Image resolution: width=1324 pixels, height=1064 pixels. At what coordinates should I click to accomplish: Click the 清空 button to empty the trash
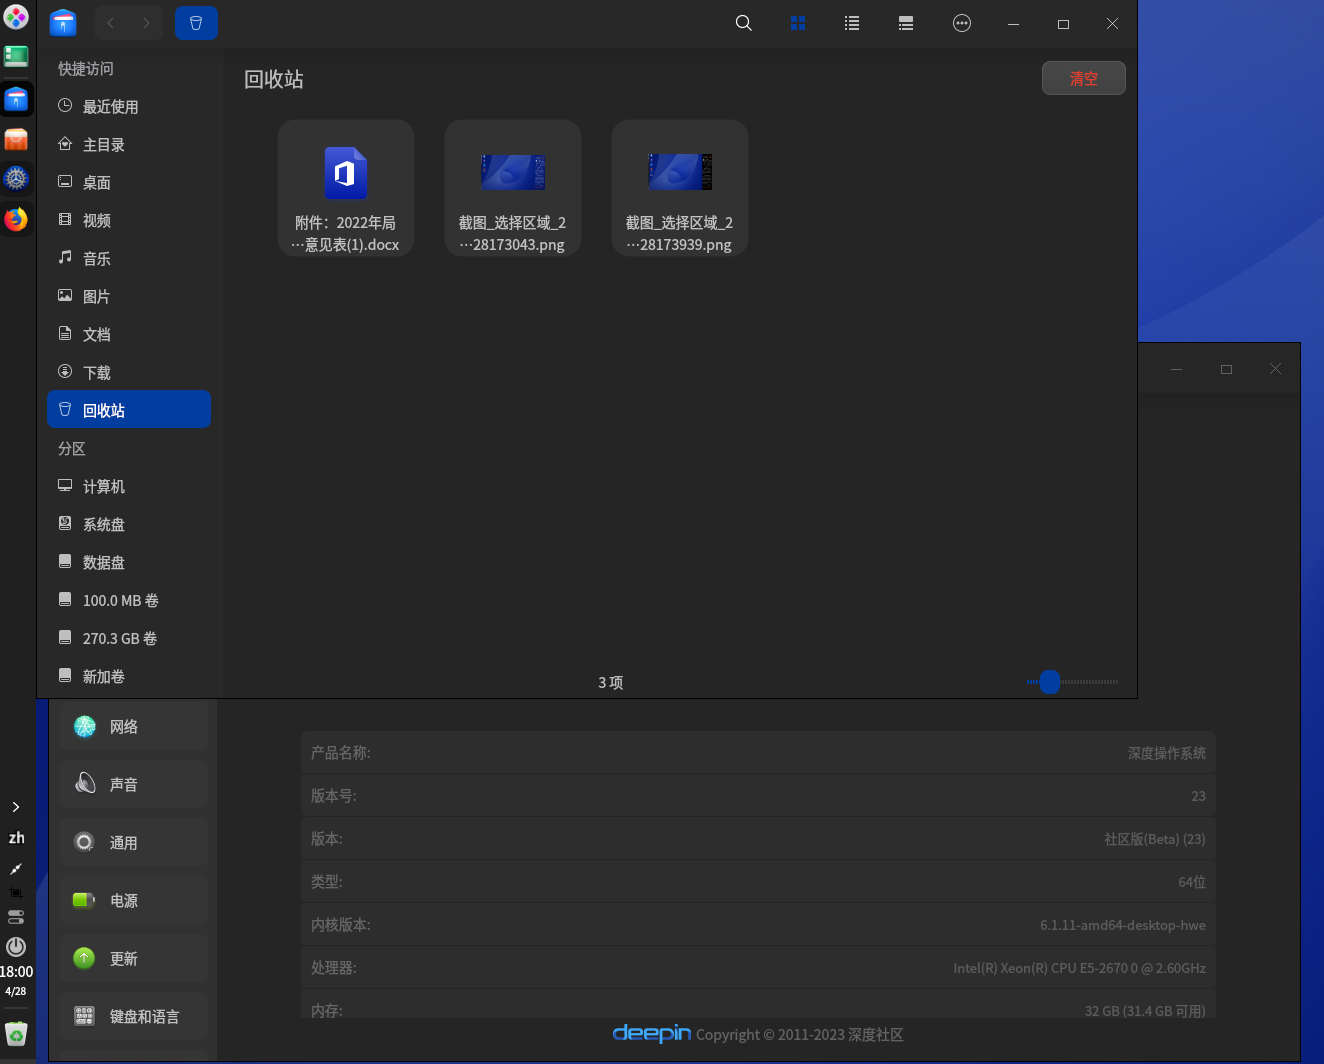pyautogui.click(x=1083, y=78)
